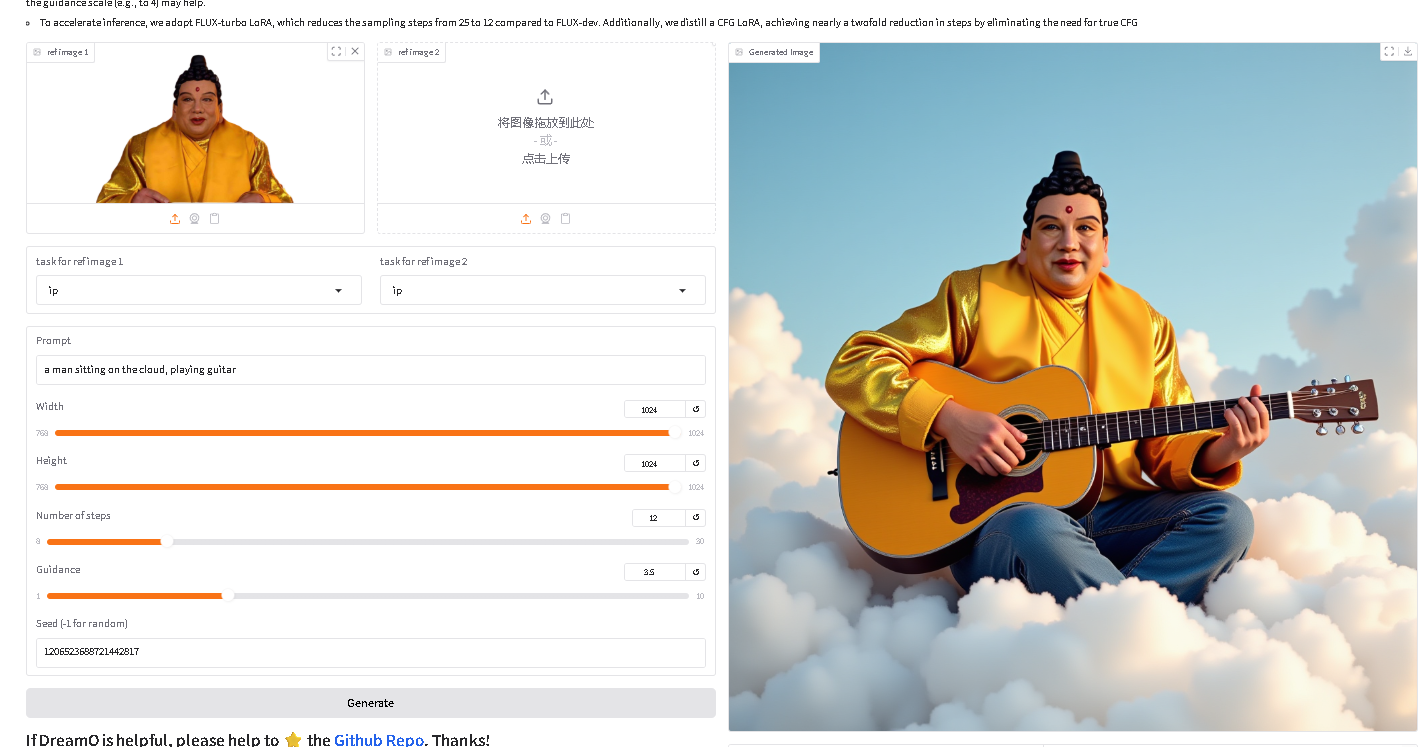
Task: Click the image icon beside the ref image 2 label
Action: (388, 52)
